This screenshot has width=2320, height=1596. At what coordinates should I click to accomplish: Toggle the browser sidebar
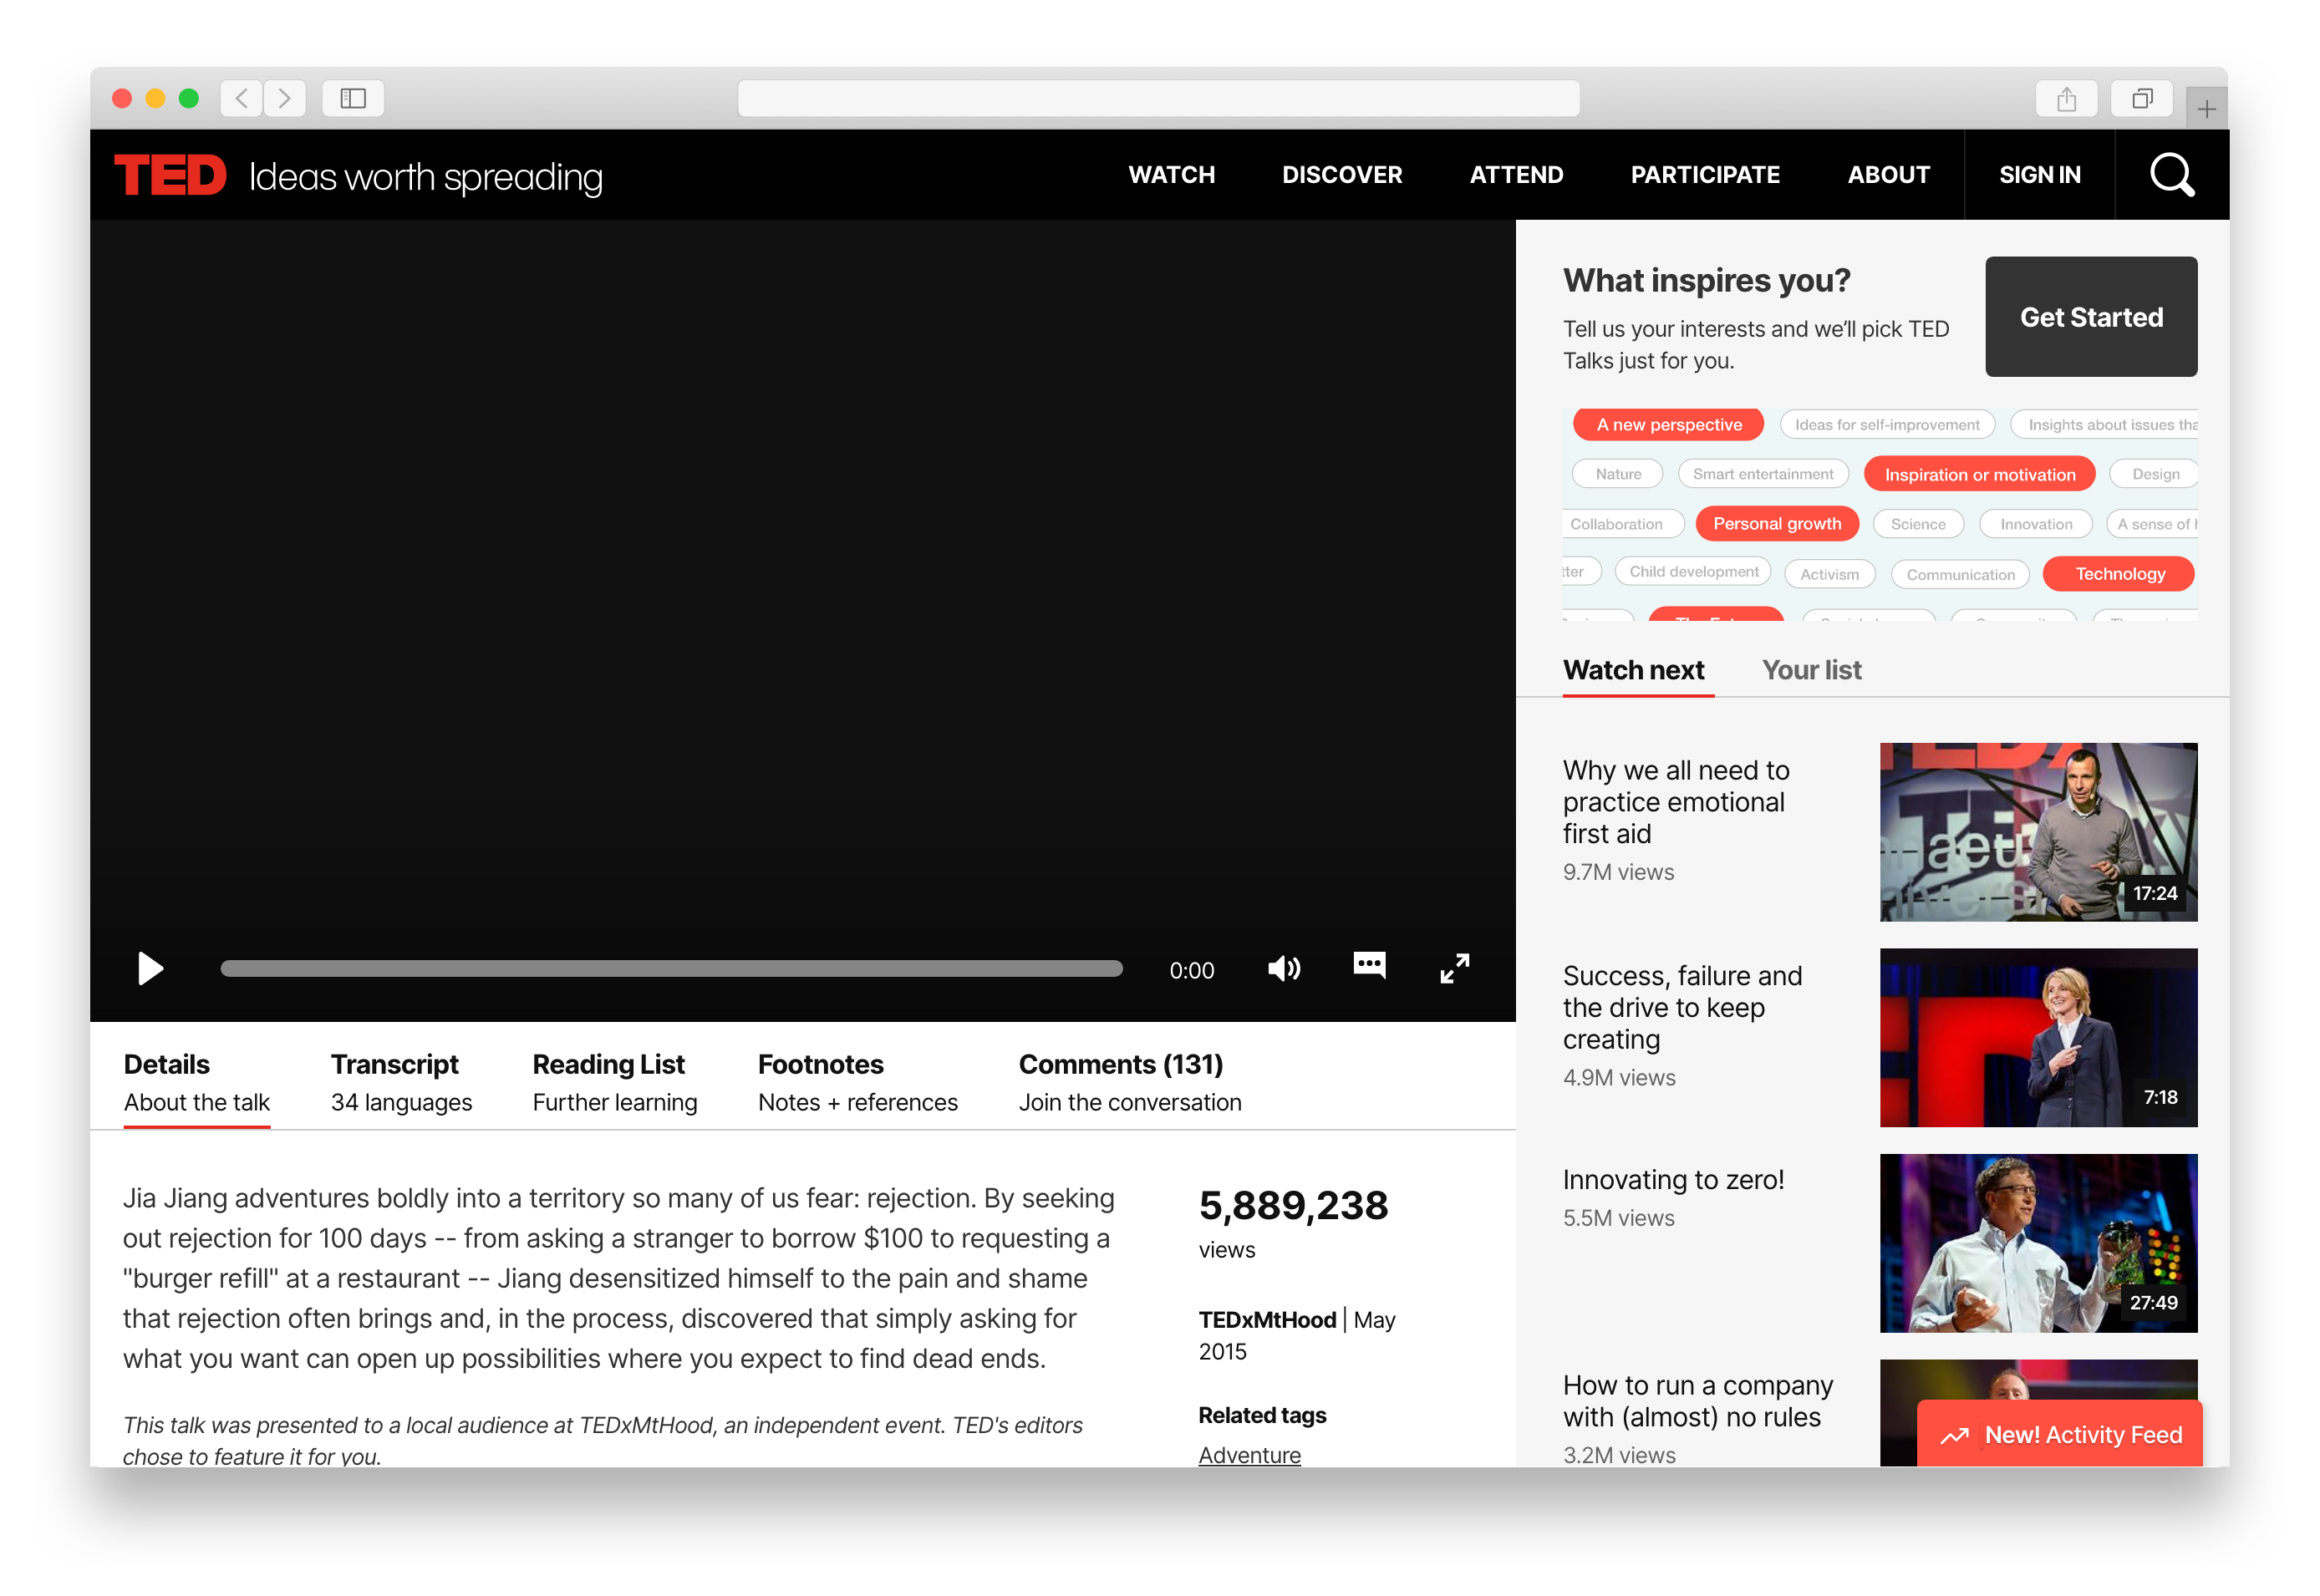(353, 98)
